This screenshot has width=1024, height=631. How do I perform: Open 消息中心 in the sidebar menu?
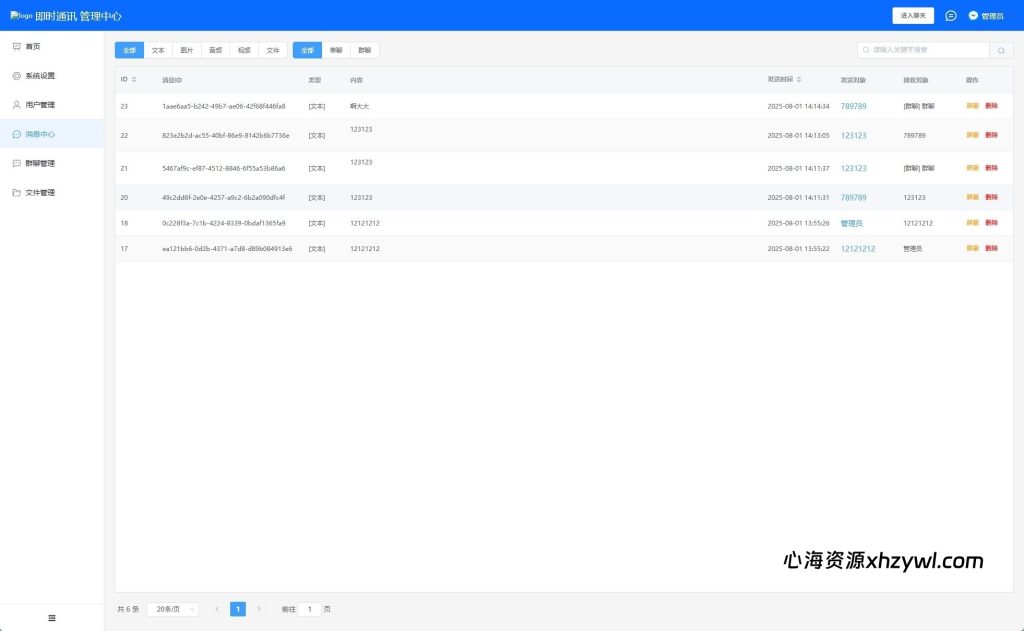click(x=40, y=134)
